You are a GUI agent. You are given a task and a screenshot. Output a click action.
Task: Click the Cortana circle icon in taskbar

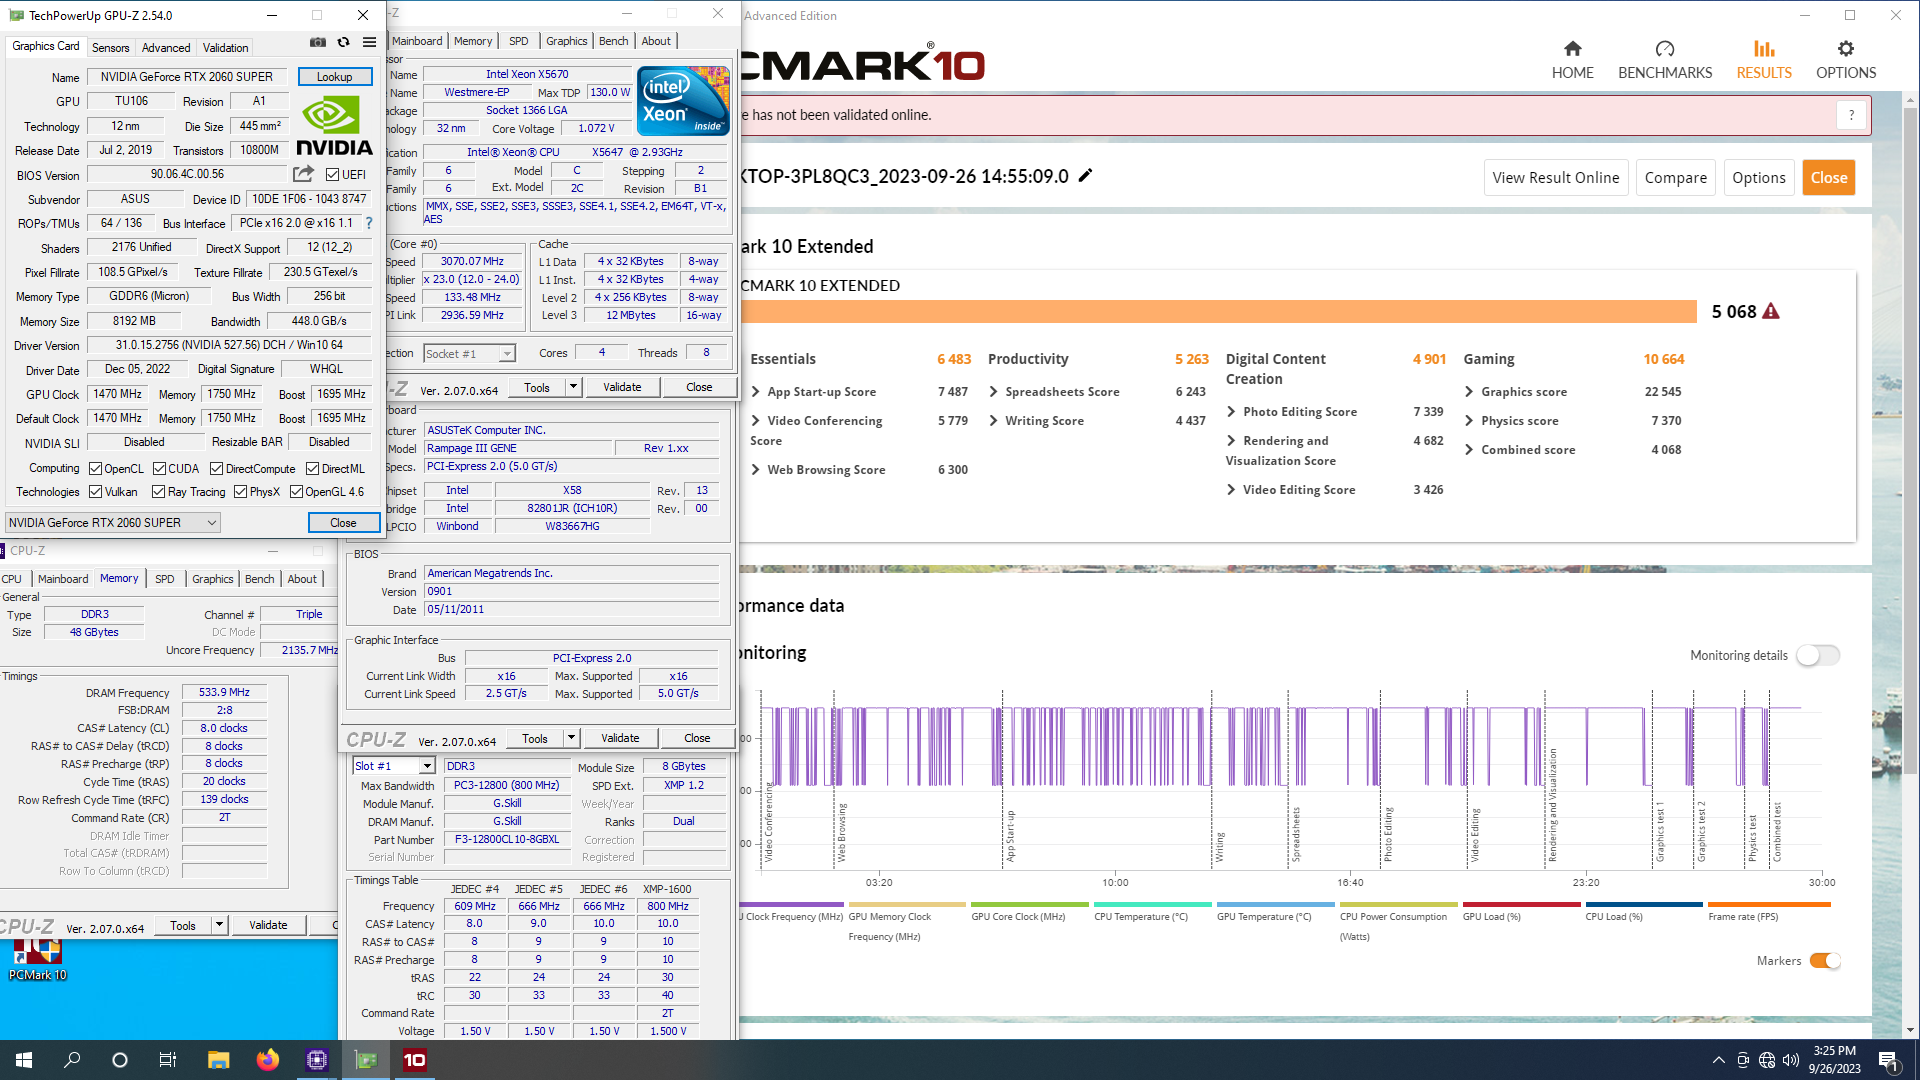tap(120, 1060)
